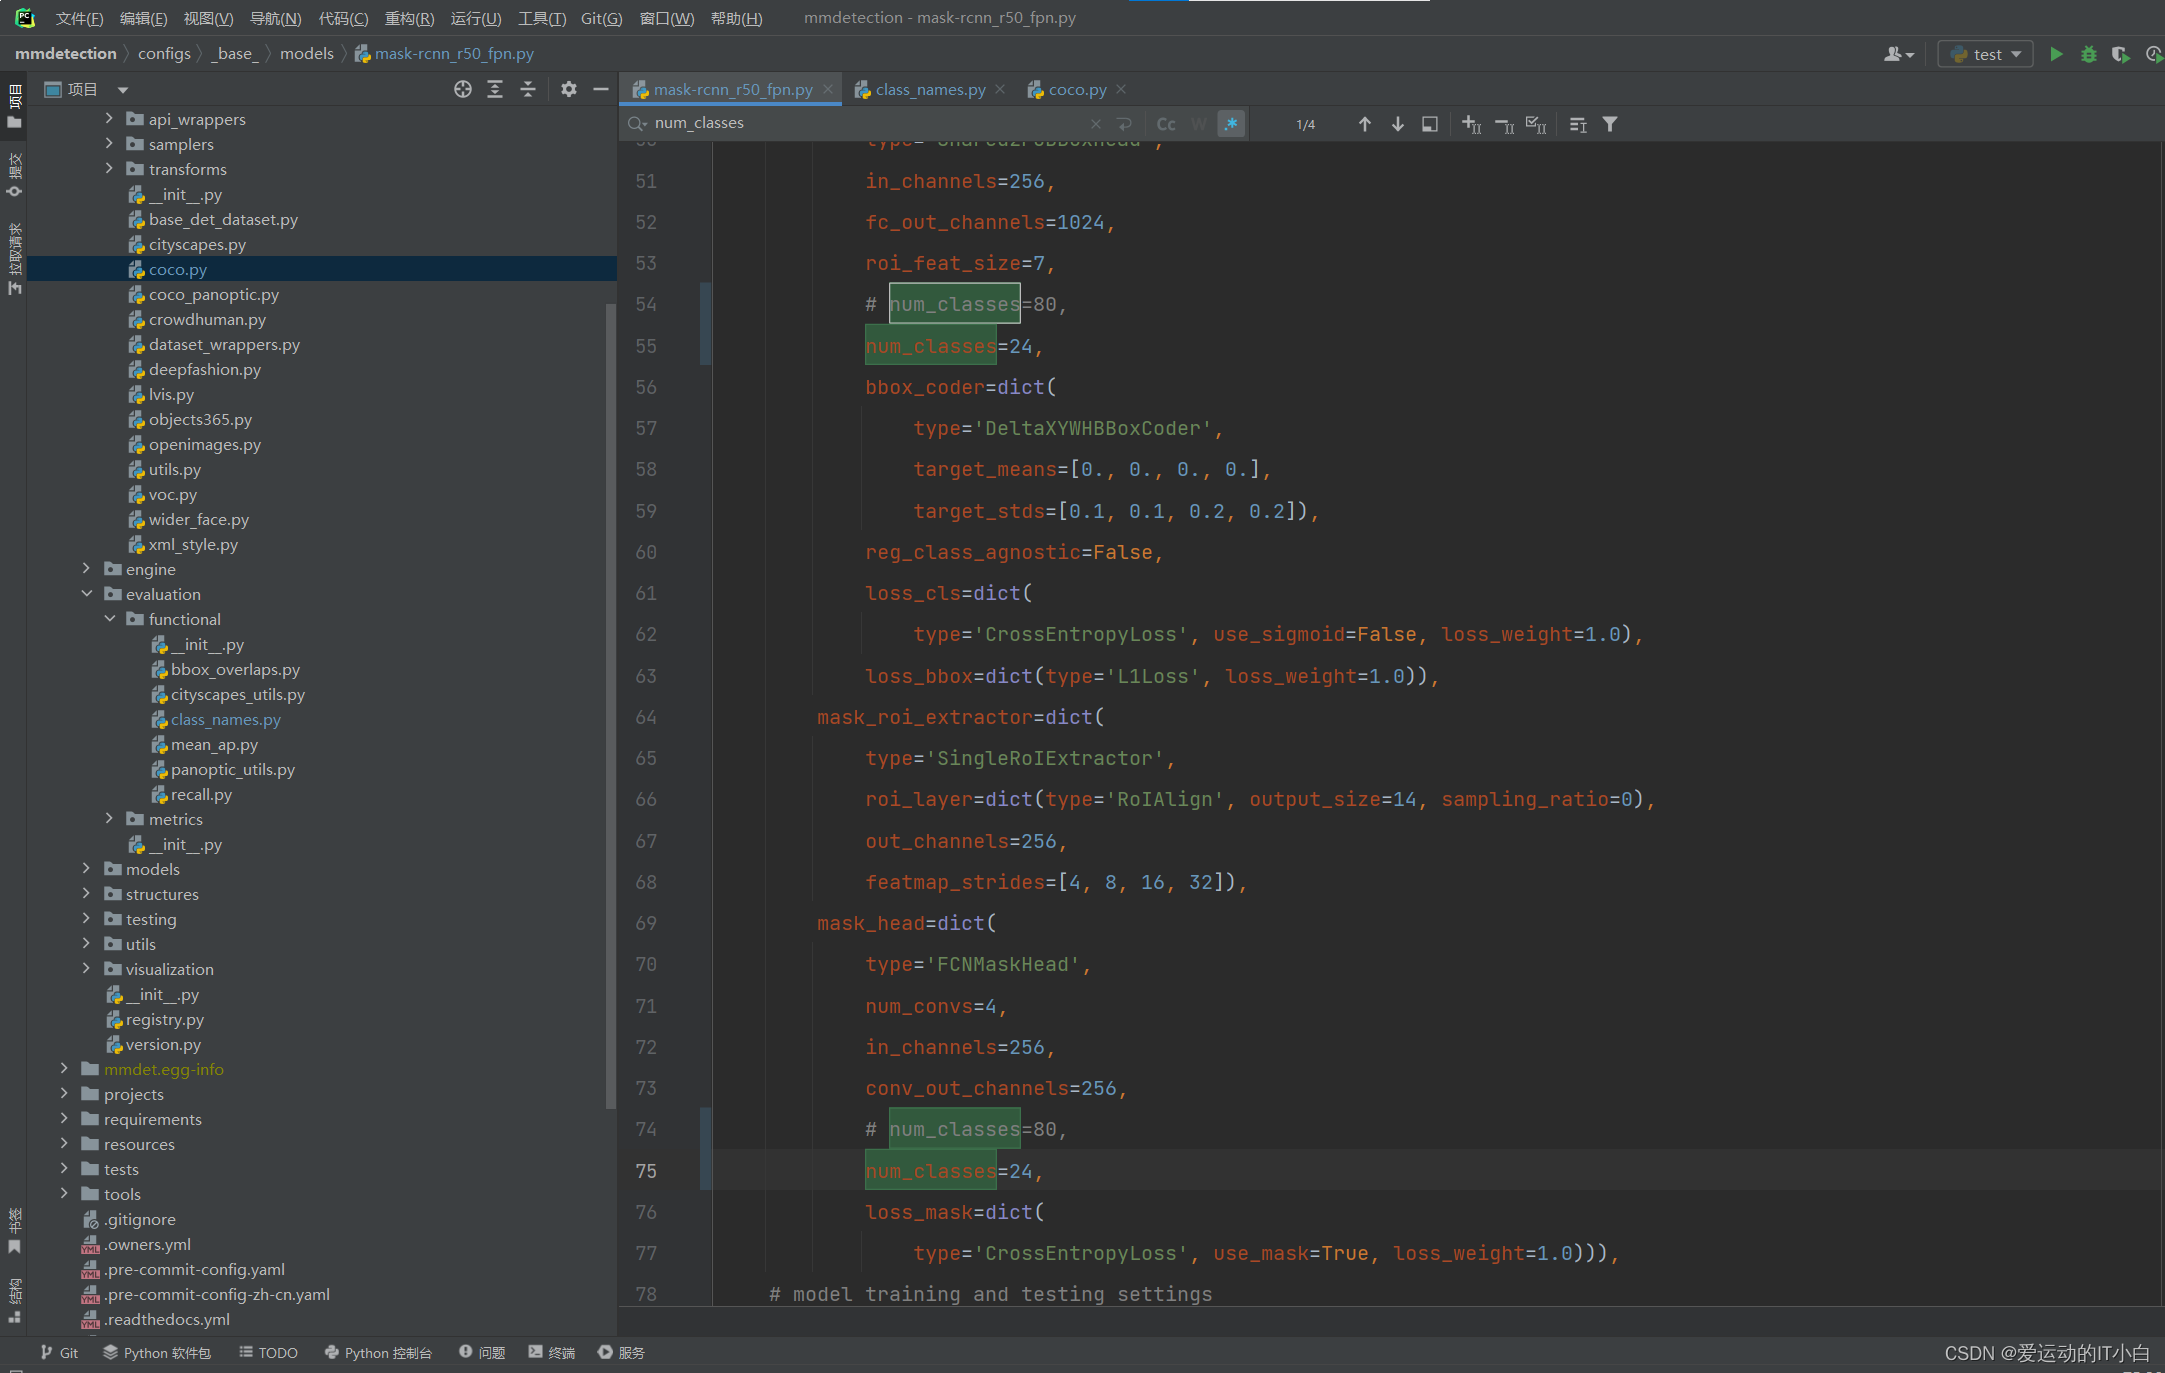Toggle regex search option

click(1231, 124)
